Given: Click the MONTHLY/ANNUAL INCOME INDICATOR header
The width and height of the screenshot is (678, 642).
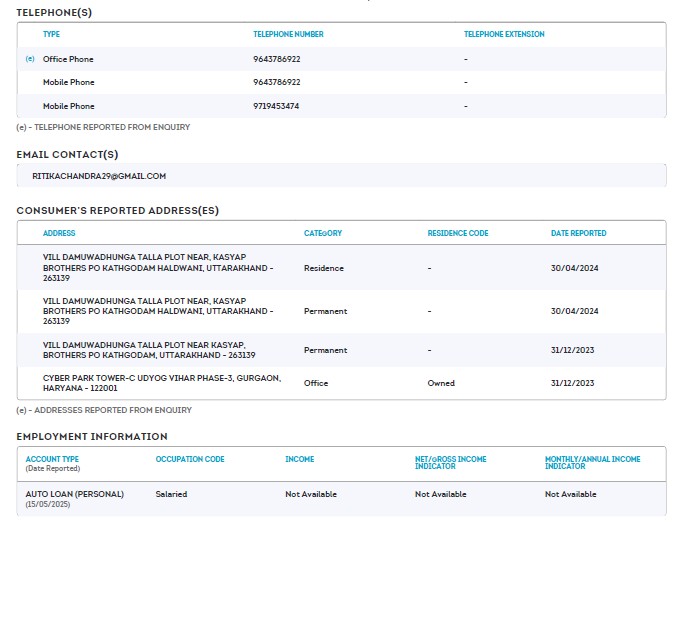Looking at the screenshot, I should pyautogui.click(x=593, y=463).
